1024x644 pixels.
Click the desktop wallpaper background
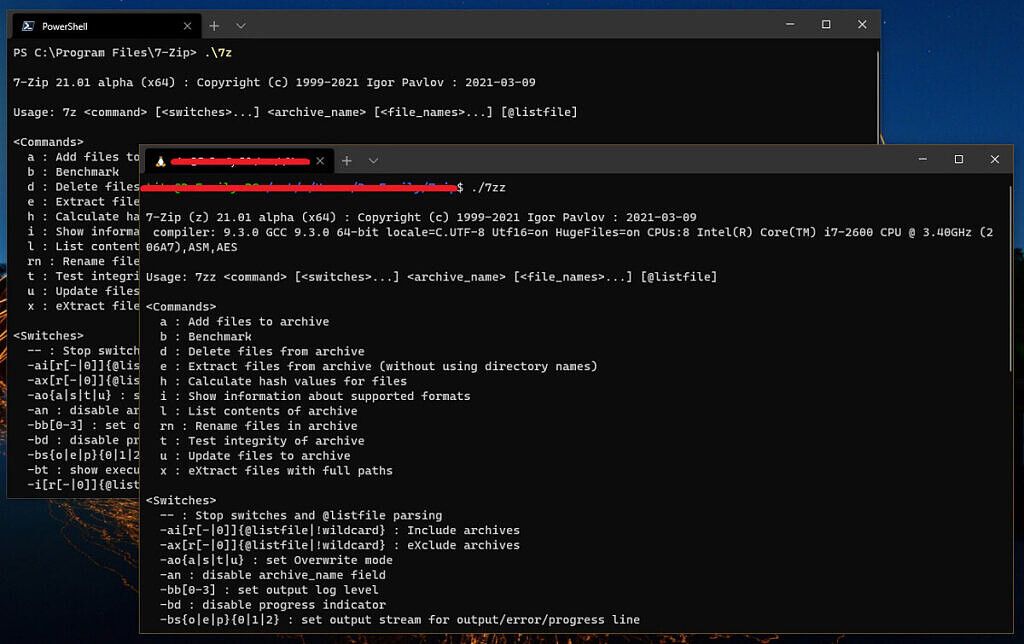tap(60, 600)
